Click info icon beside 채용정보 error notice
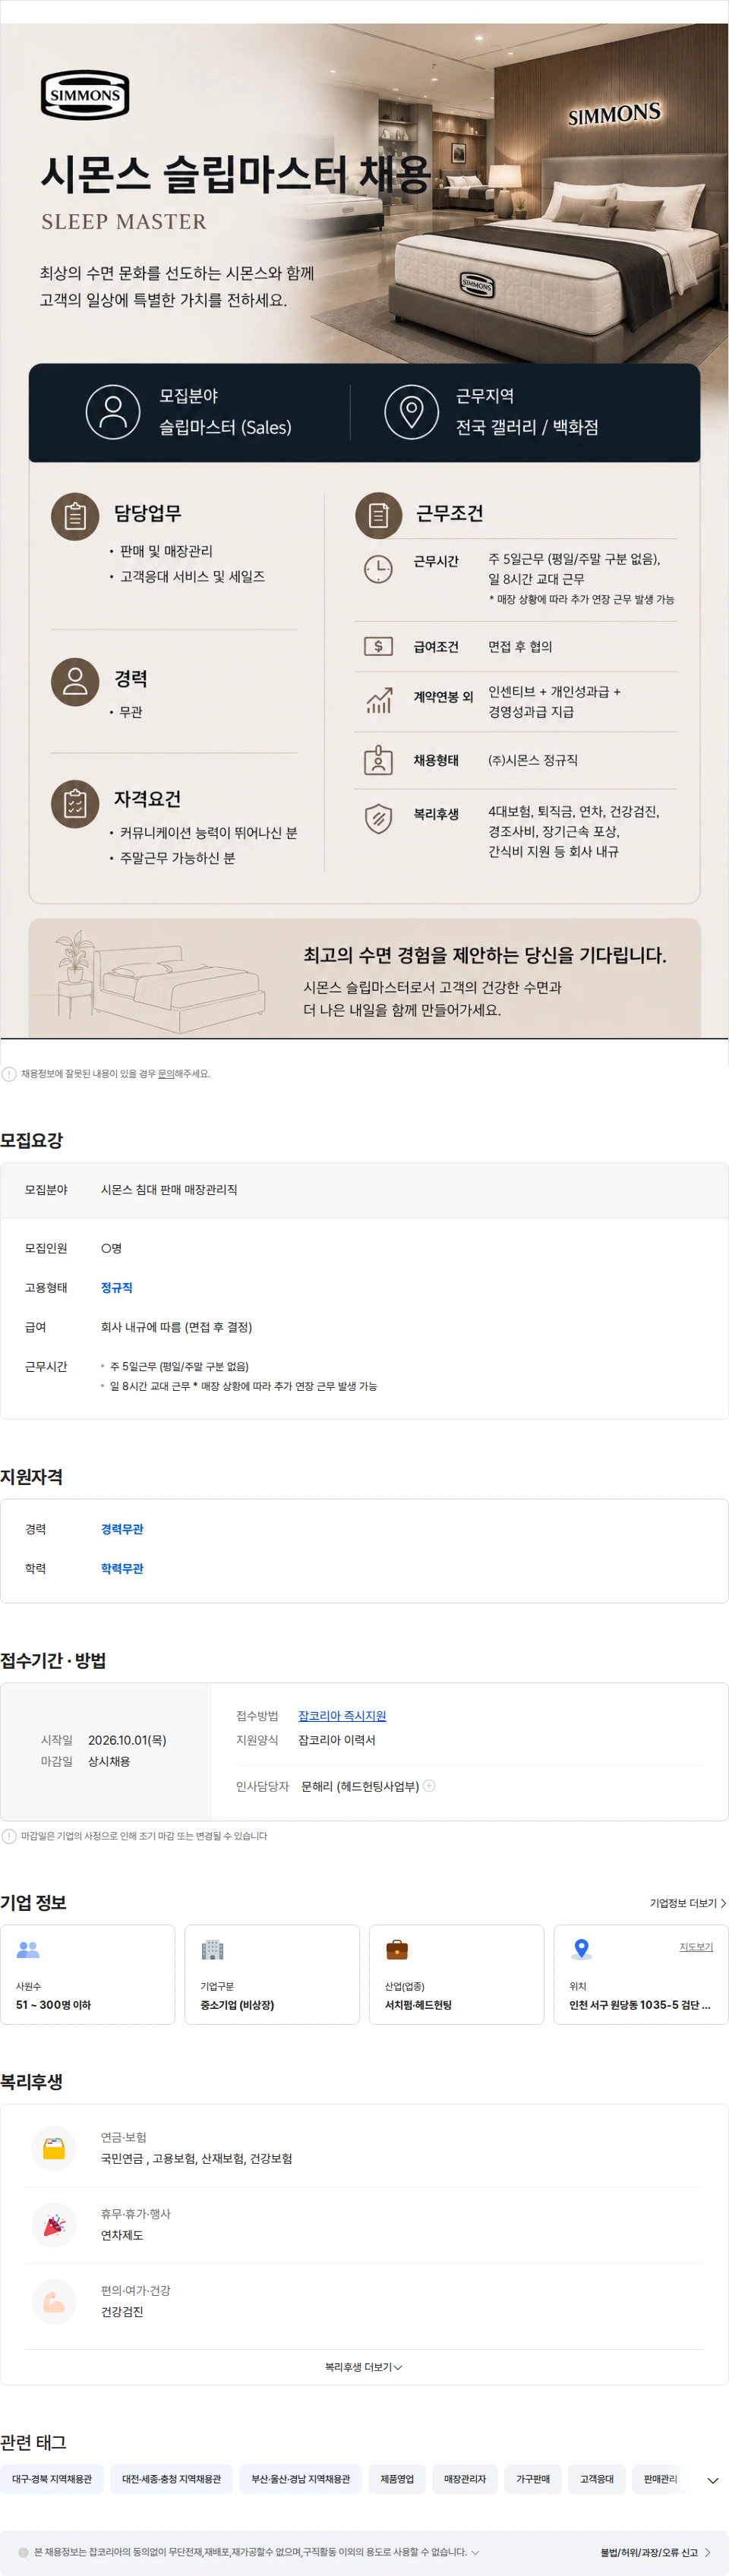729x2576 pixels. coord(9,1074)
